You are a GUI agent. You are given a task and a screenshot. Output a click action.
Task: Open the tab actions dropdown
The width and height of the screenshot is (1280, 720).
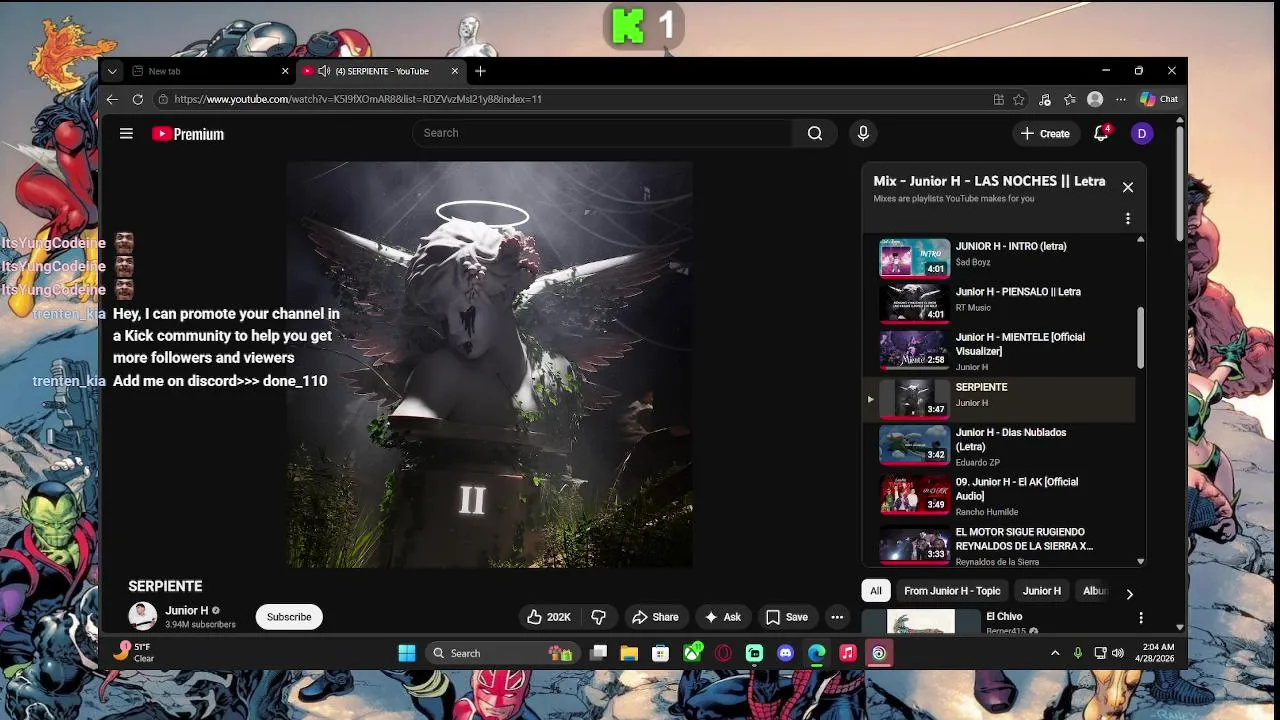pos(112,71)
